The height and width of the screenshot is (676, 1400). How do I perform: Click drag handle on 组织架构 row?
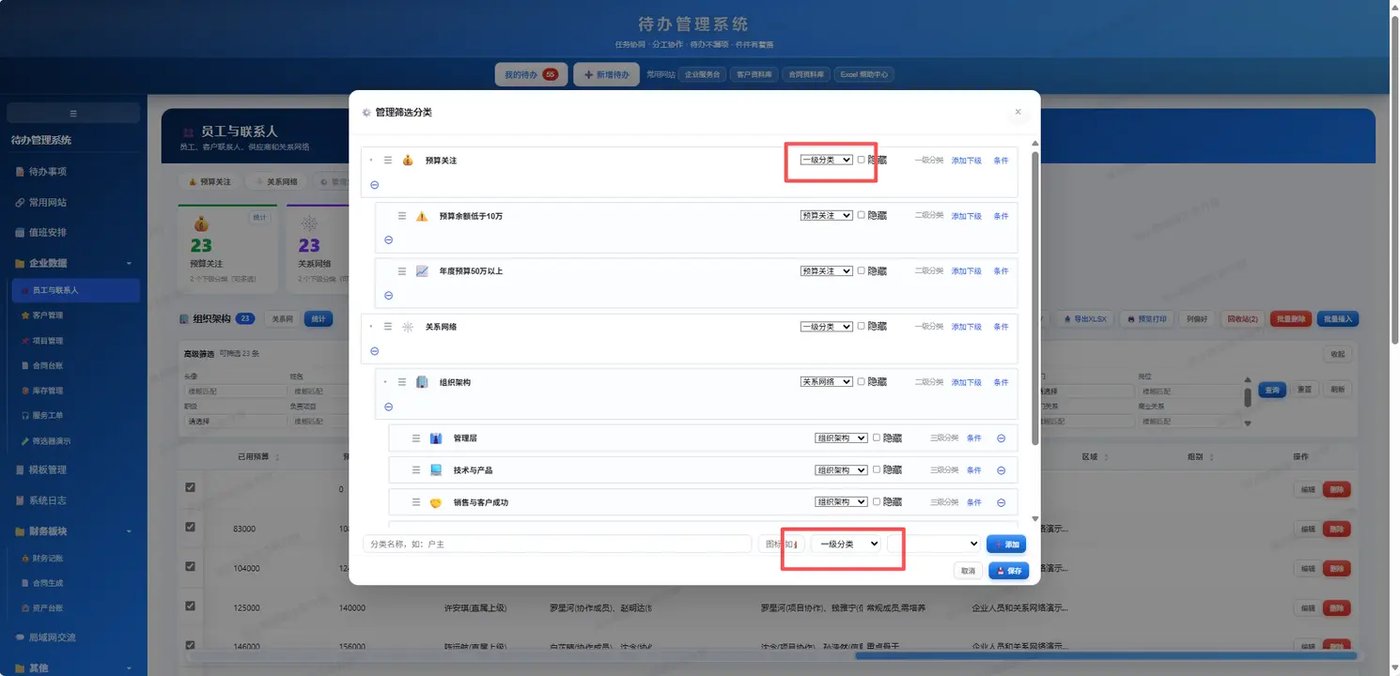402,382
